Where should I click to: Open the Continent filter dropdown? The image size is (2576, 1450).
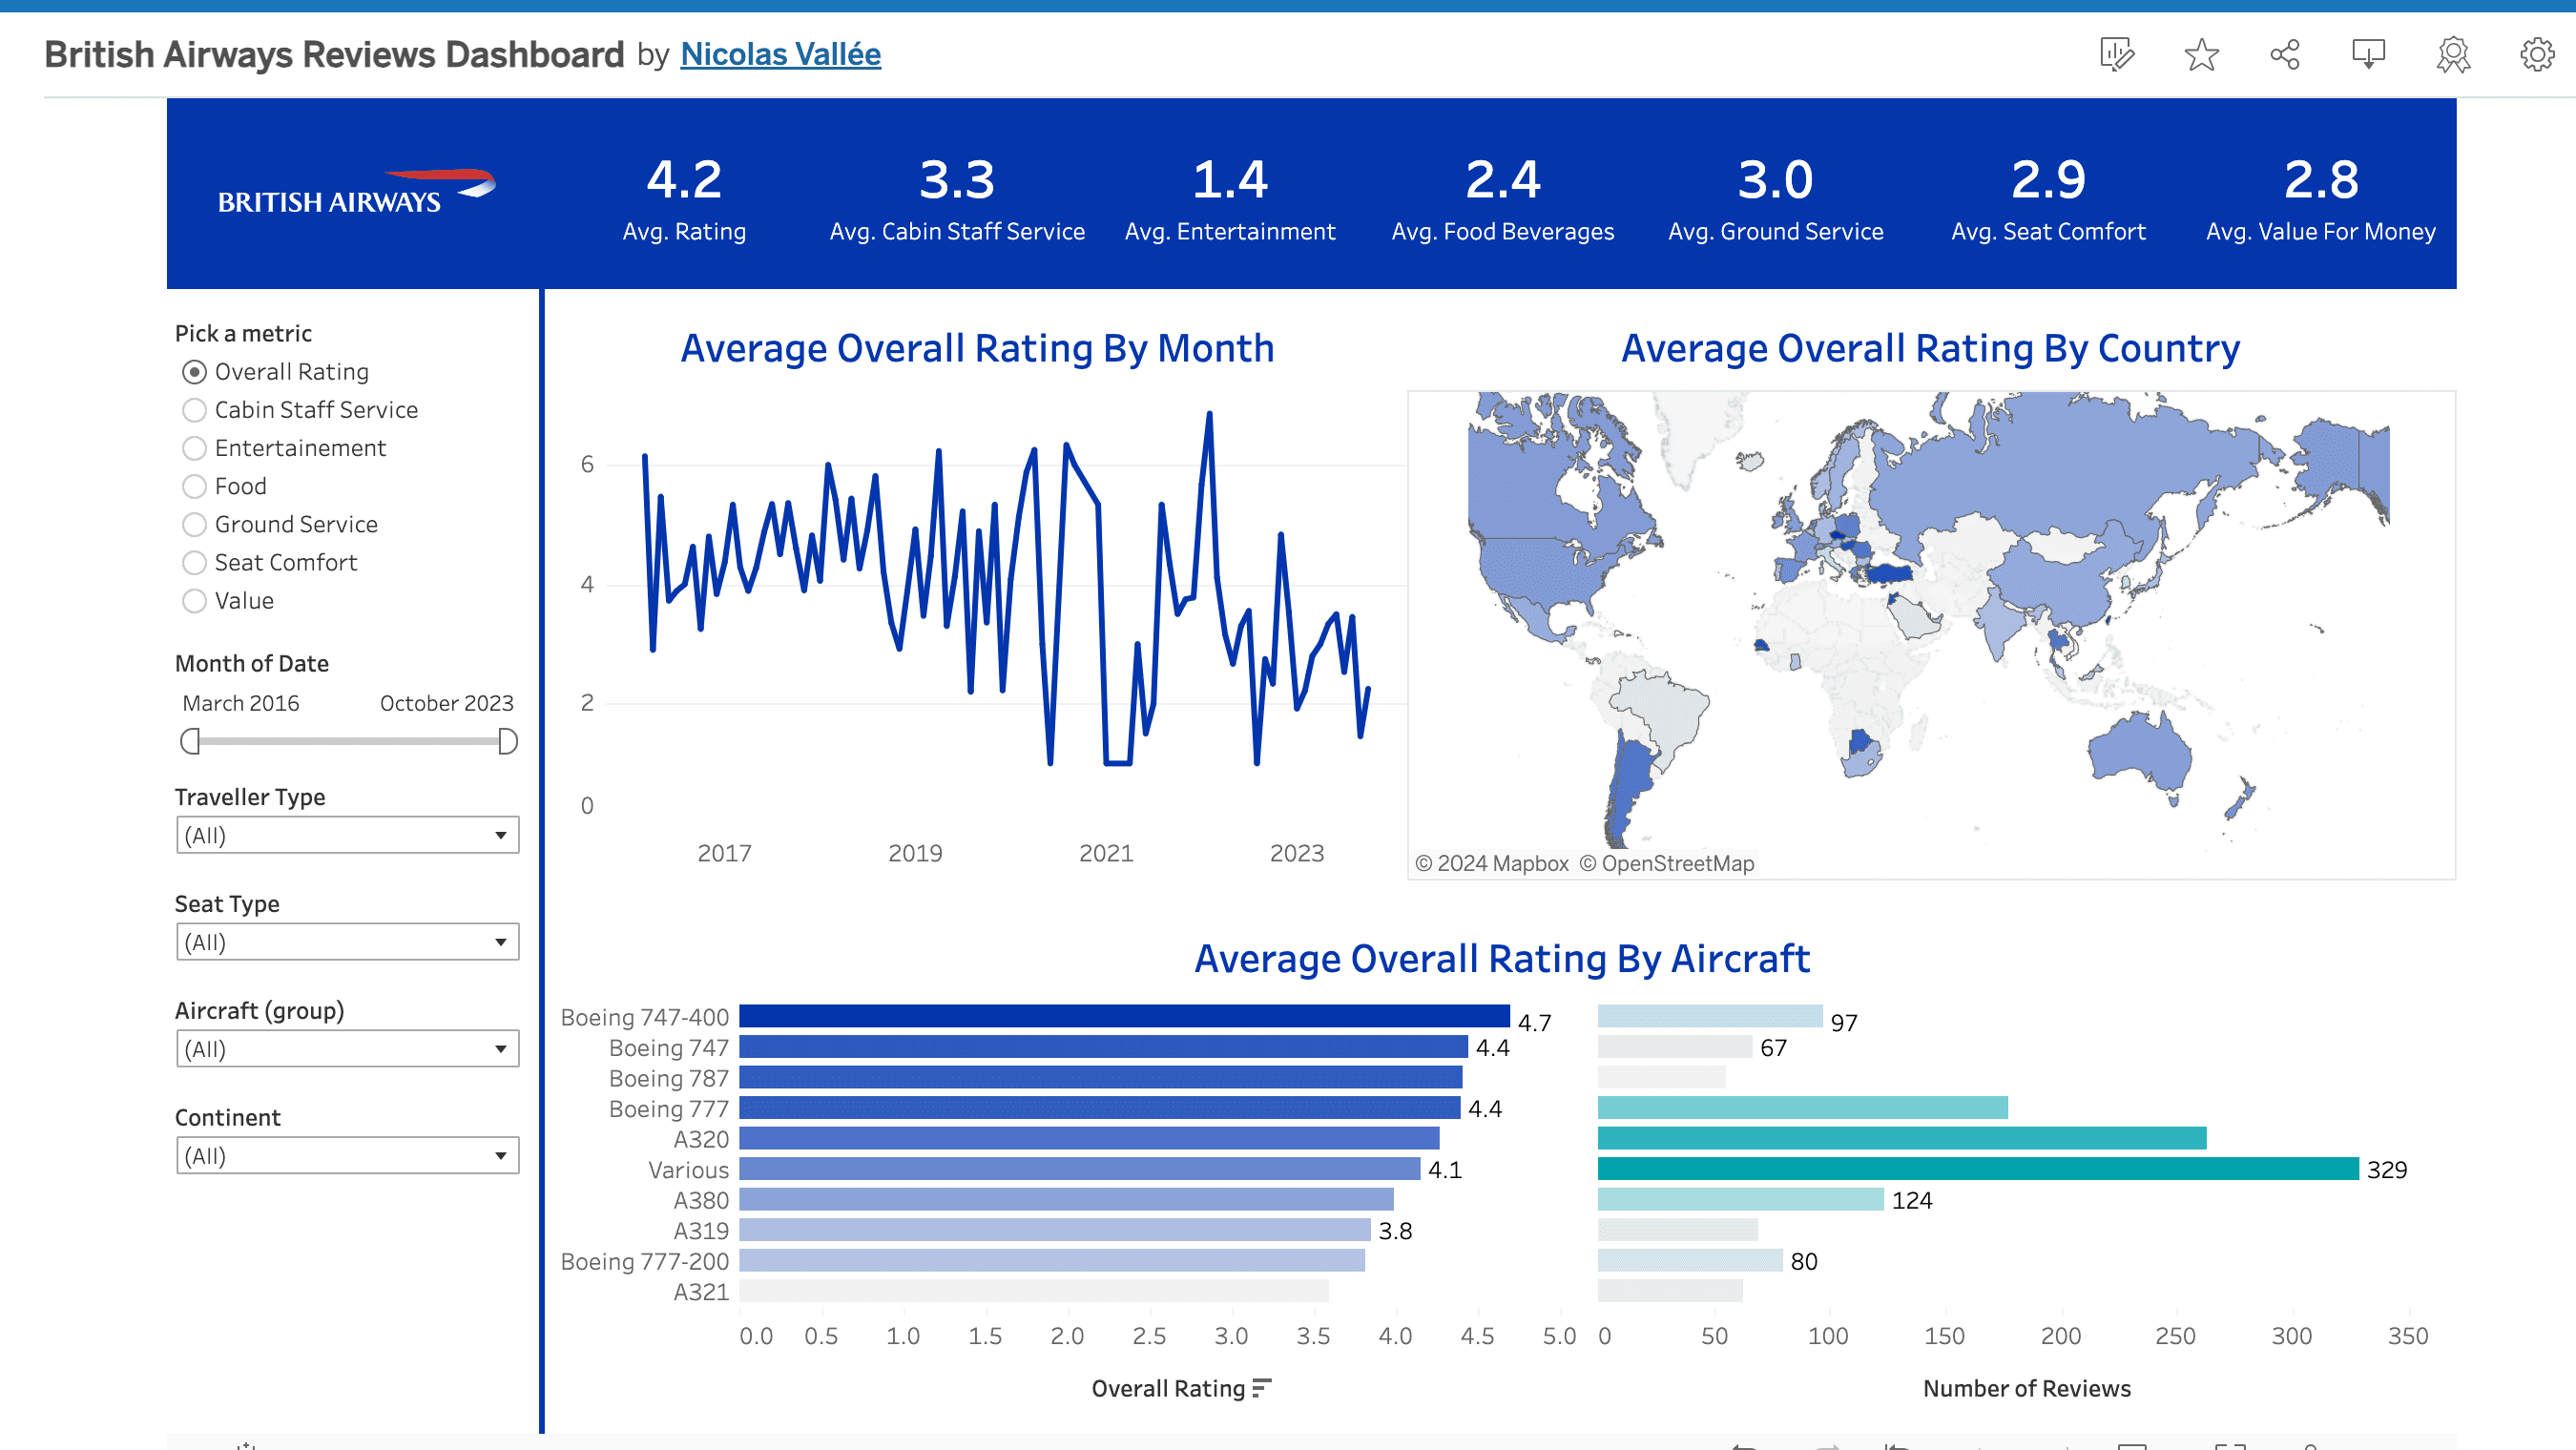347,1156
